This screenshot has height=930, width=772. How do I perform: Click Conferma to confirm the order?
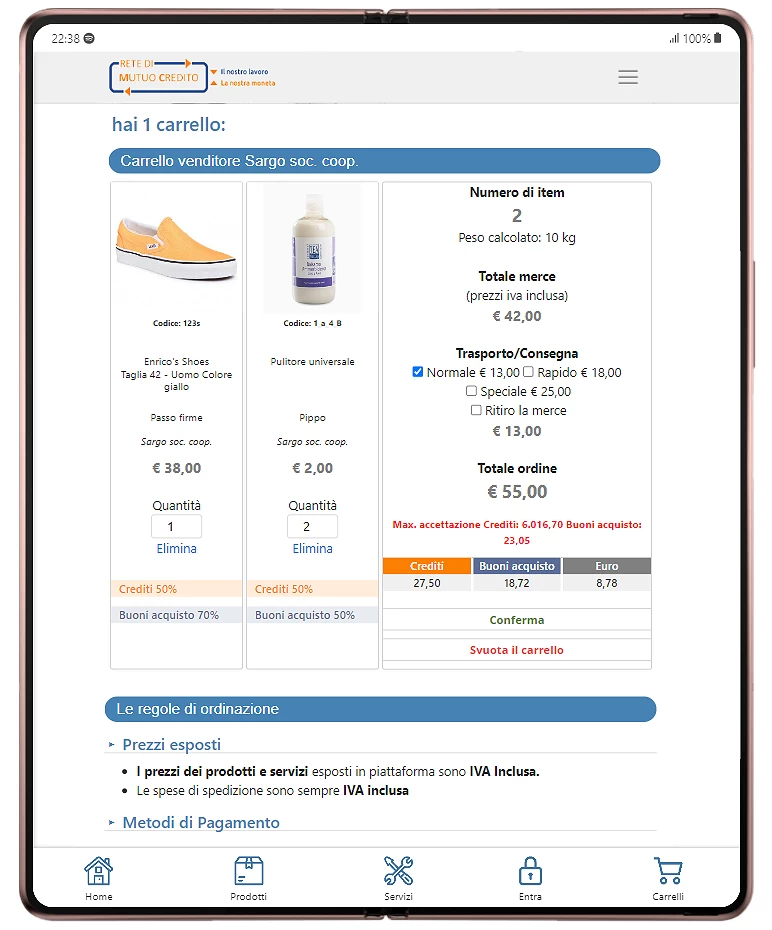tap(517, 620)
